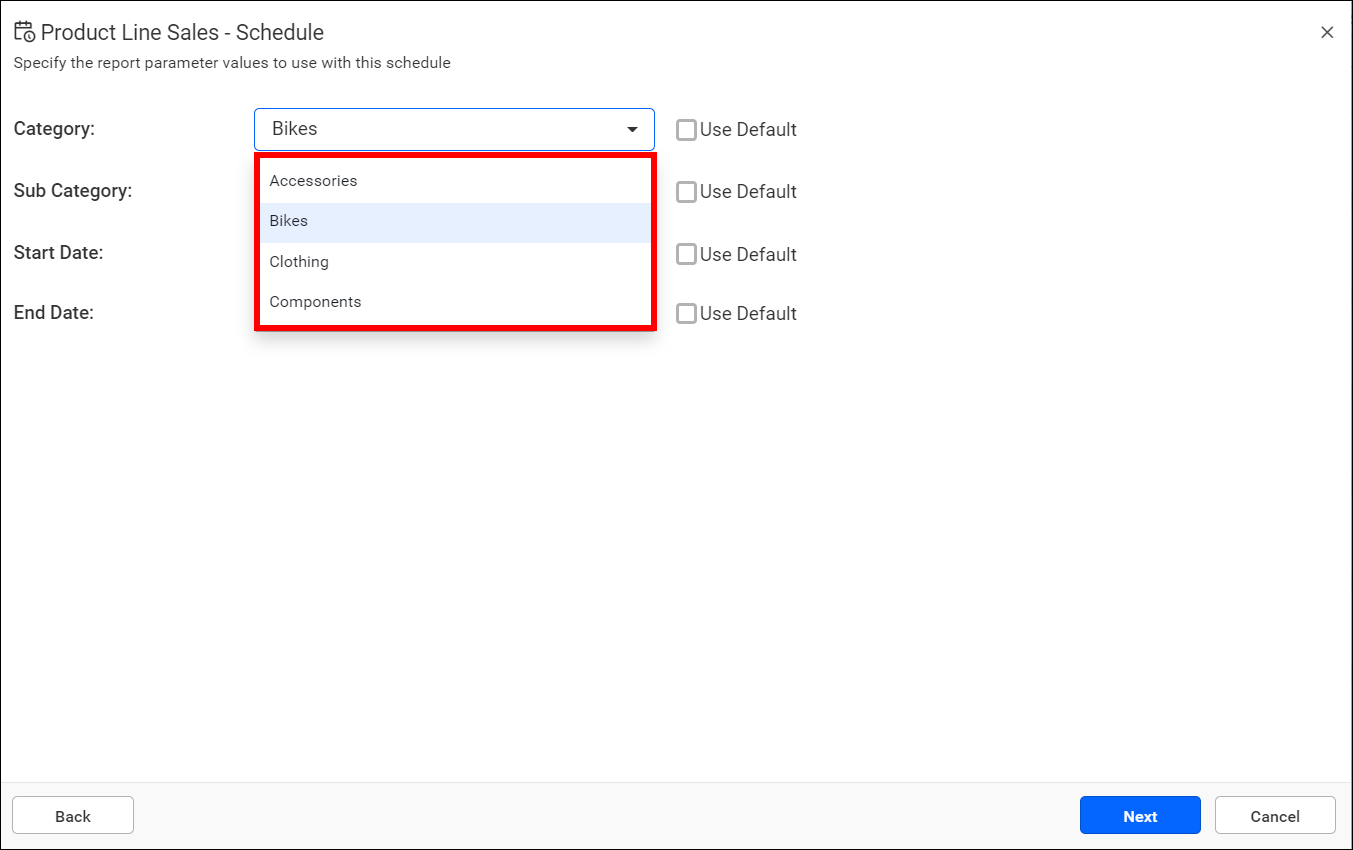
Task: Check Use Default for Sub Category
Action: (x=686, y=192)
